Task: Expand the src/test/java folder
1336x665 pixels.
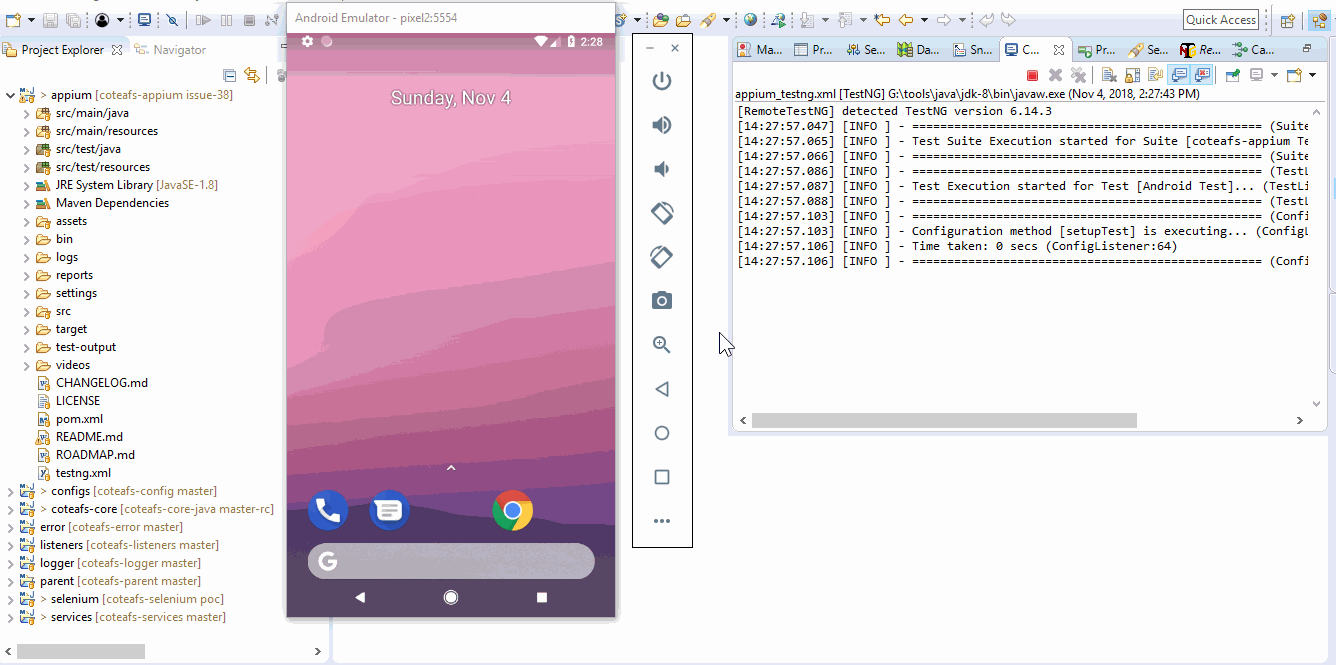Action: [x=27, y=149]
